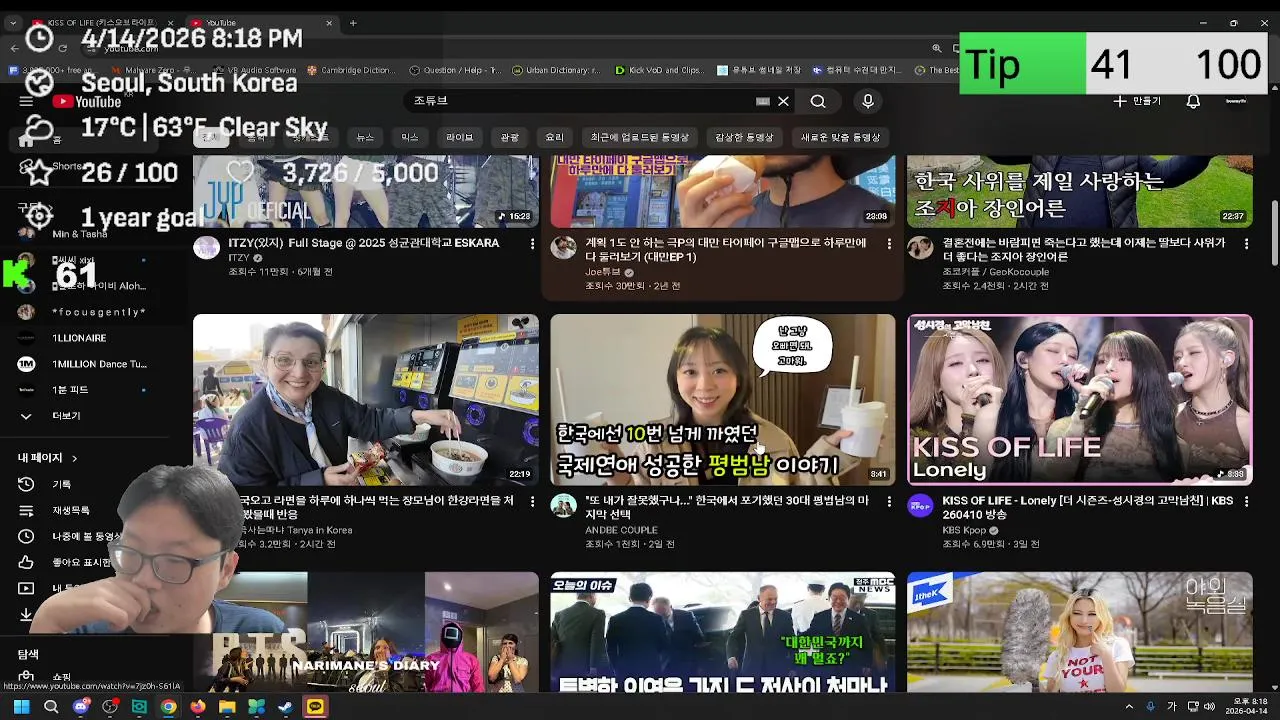Viewport: 1280px width, 720px height.
Task: Play the ramen machine video thumbnail
Action: [365, 400]
